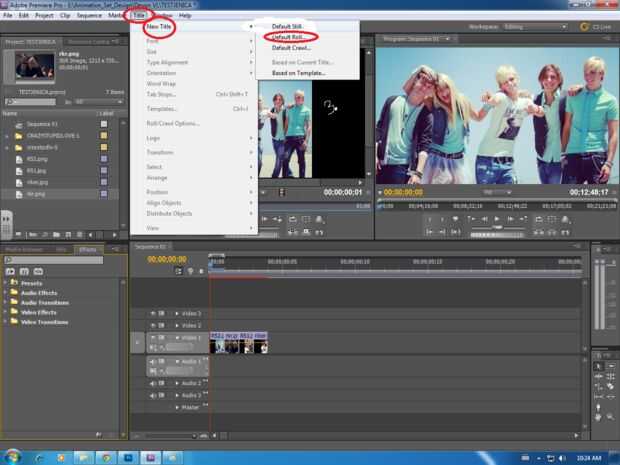Viewport: 620px width, 465px height.
Task: Toggle Video 2 track eye visibility
Action: (153, 325)
